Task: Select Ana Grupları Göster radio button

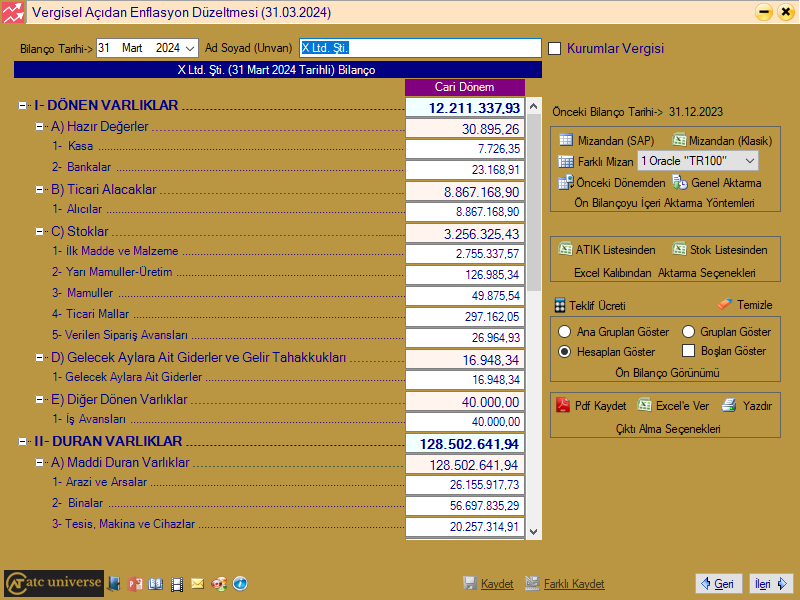Action: click(x=564, y=332)
